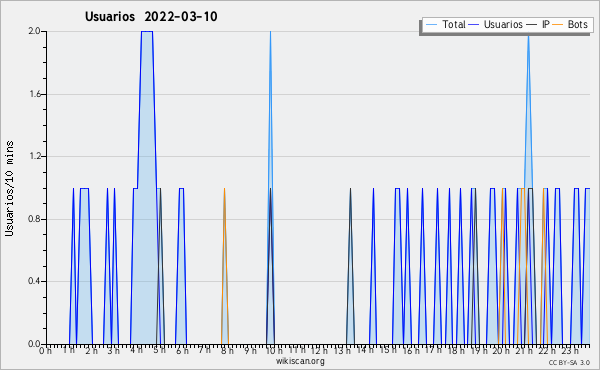The image size is (600, 370).
Task: Click the 'Usuarios' legend entry
Action: [503, 24]
